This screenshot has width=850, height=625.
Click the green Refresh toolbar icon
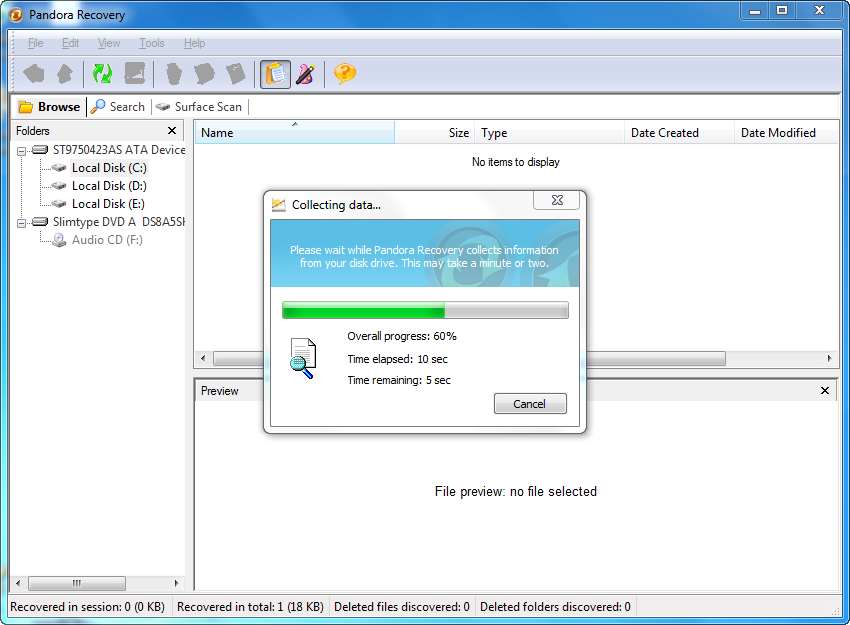coord(102,73)
